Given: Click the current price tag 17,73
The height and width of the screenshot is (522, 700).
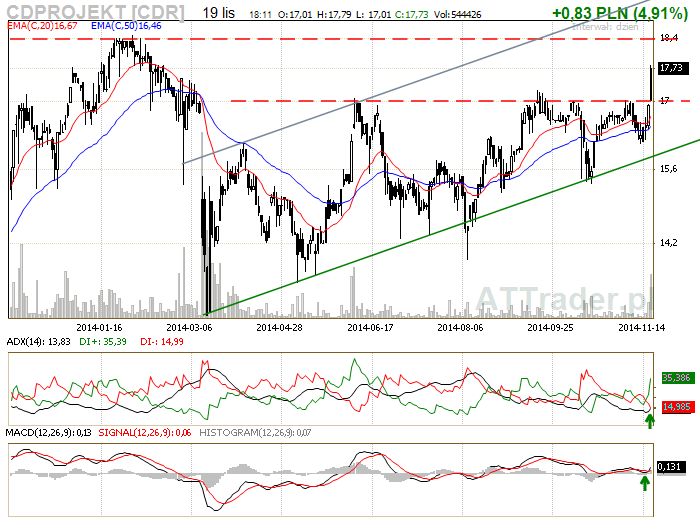Looking at the screenshot, I should pos(672,68).
